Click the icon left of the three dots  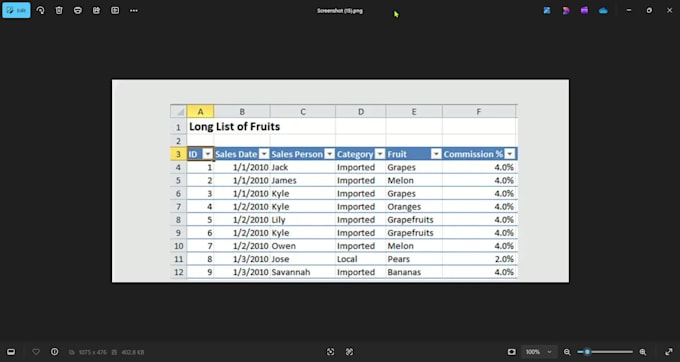115,10
